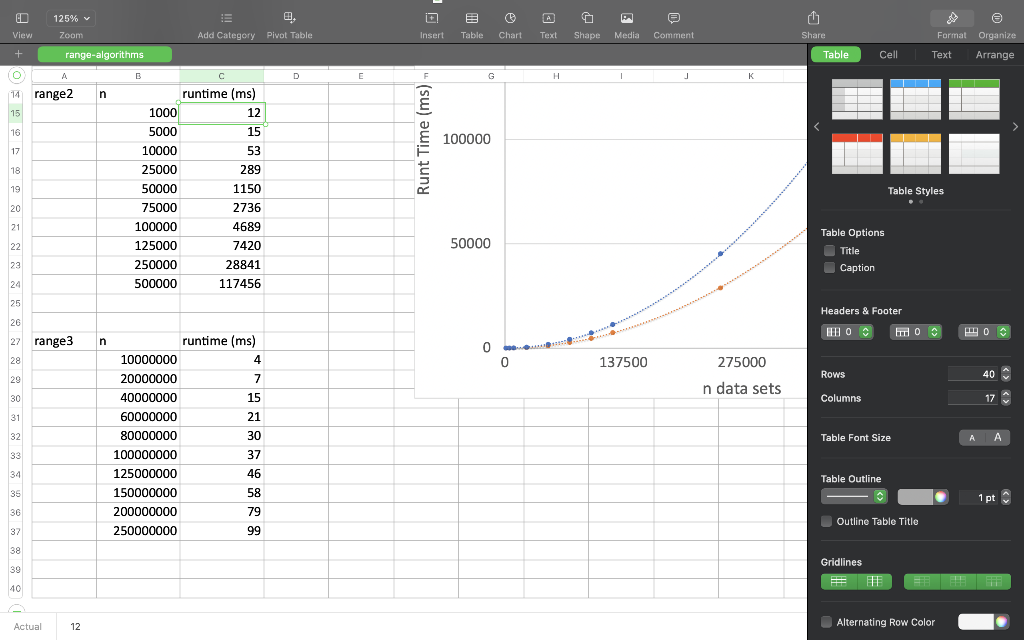
Task: Add a new sheet with plus button
Action: point(18,54)
